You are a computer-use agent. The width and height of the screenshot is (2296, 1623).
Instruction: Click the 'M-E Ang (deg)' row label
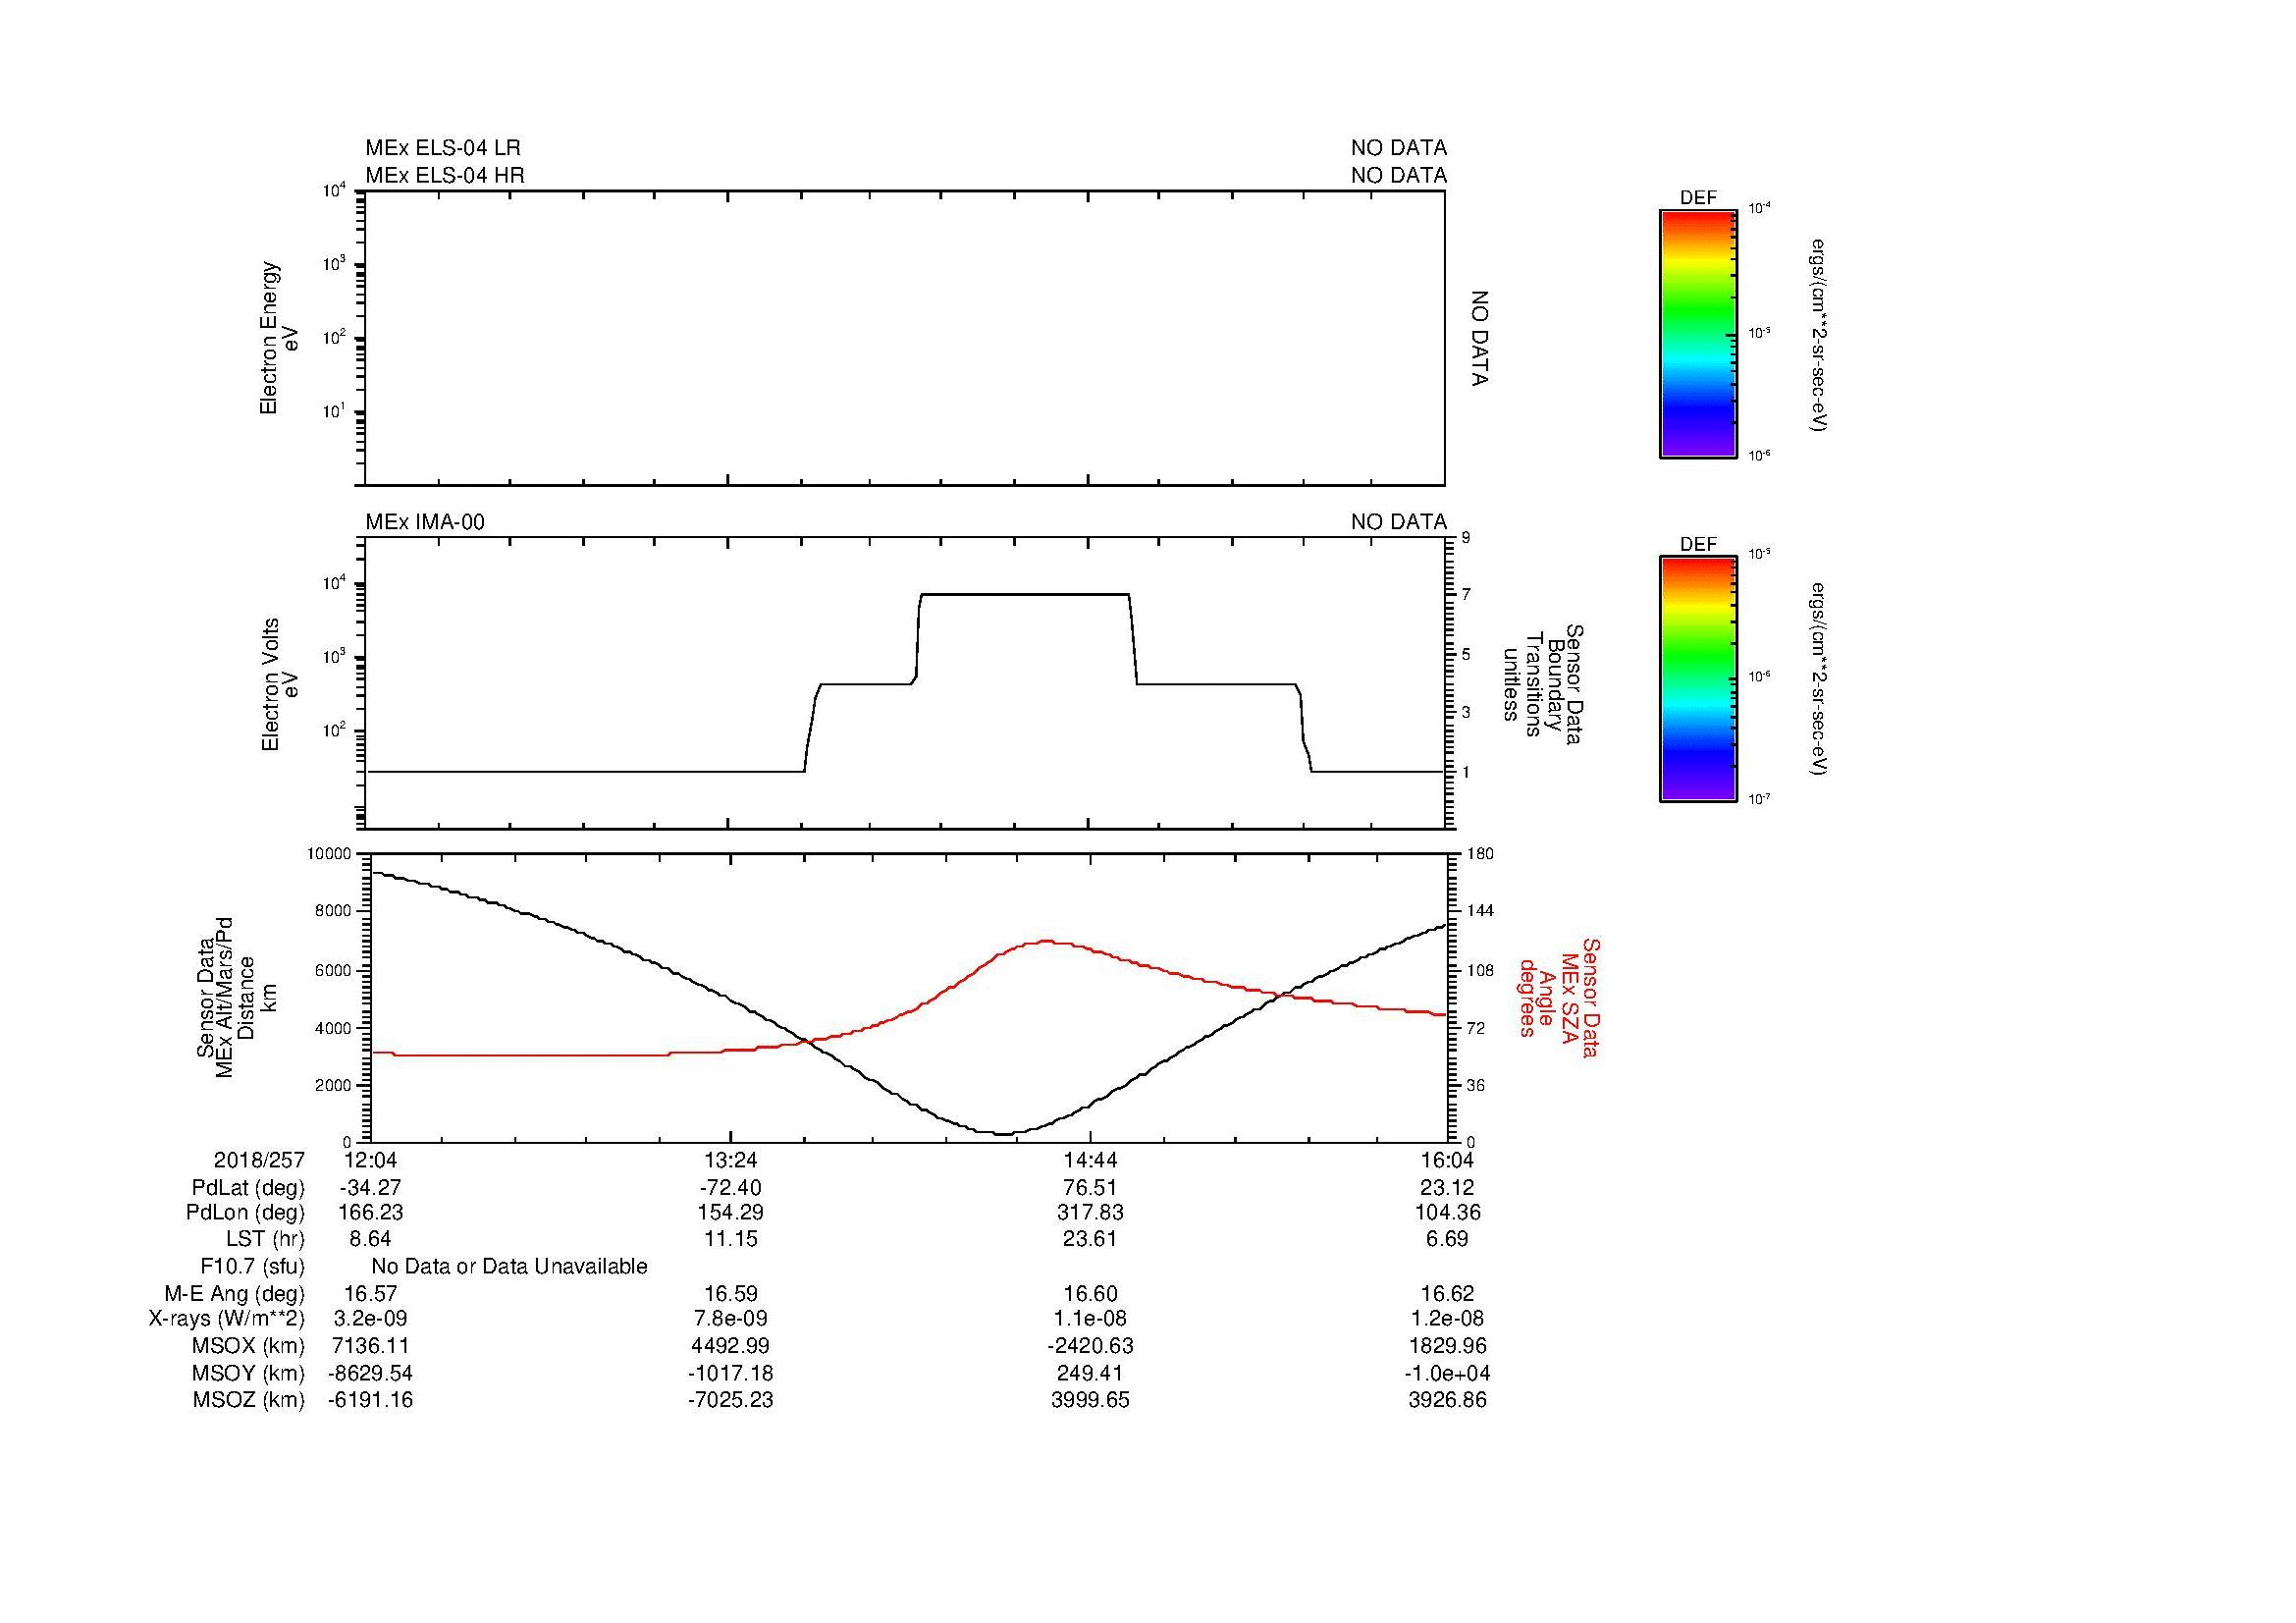235,1294
